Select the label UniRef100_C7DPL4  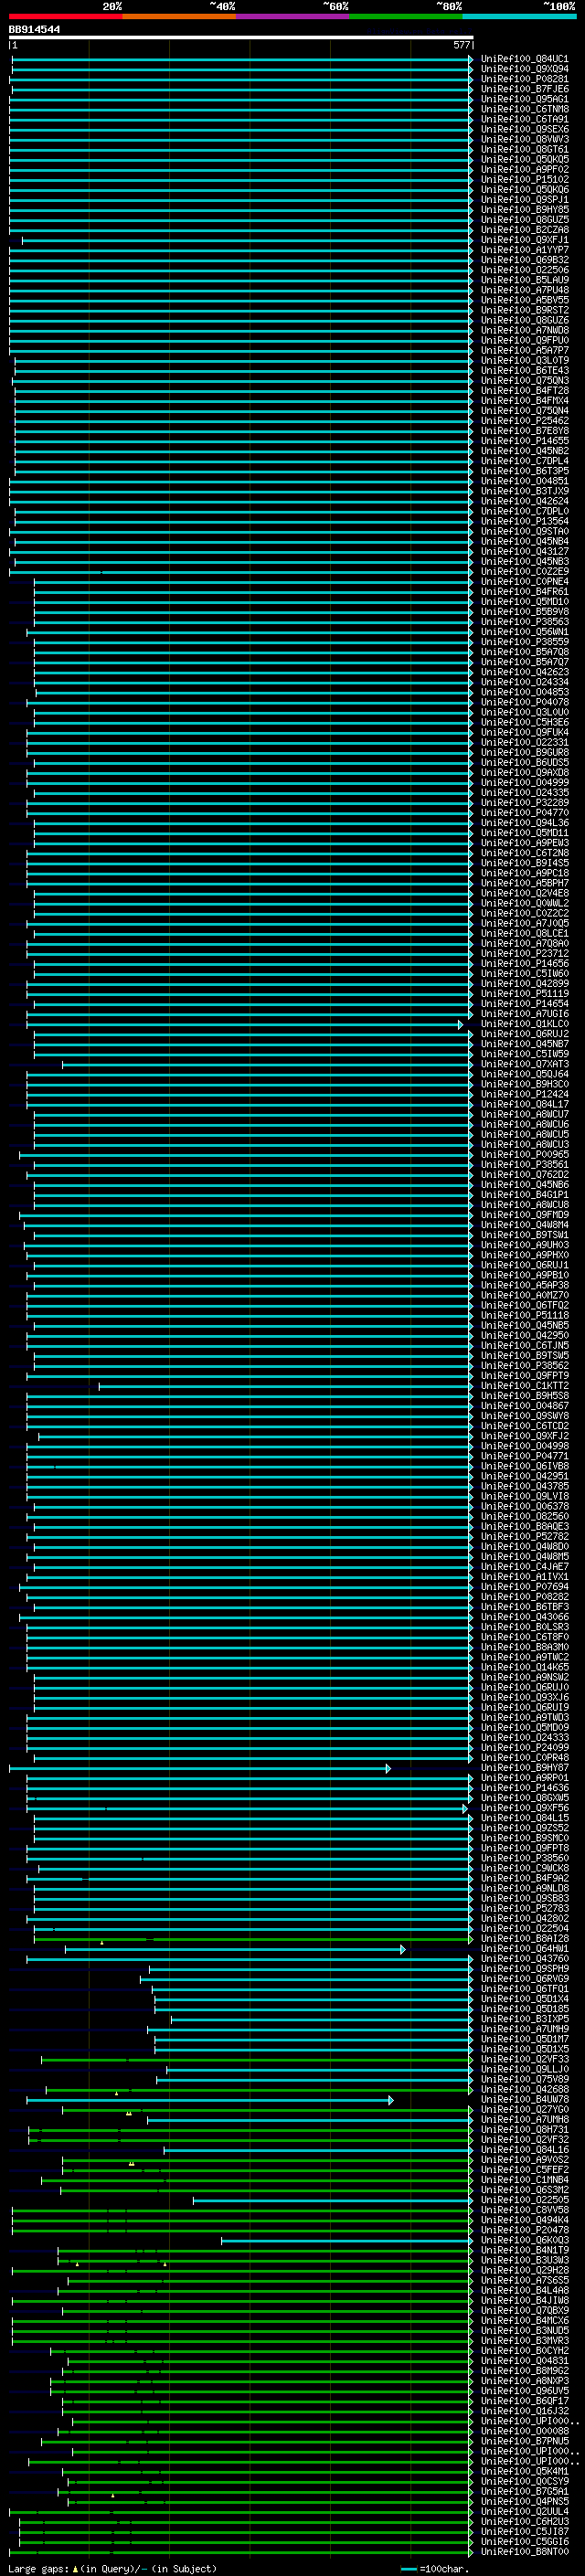tap(525, 461)
